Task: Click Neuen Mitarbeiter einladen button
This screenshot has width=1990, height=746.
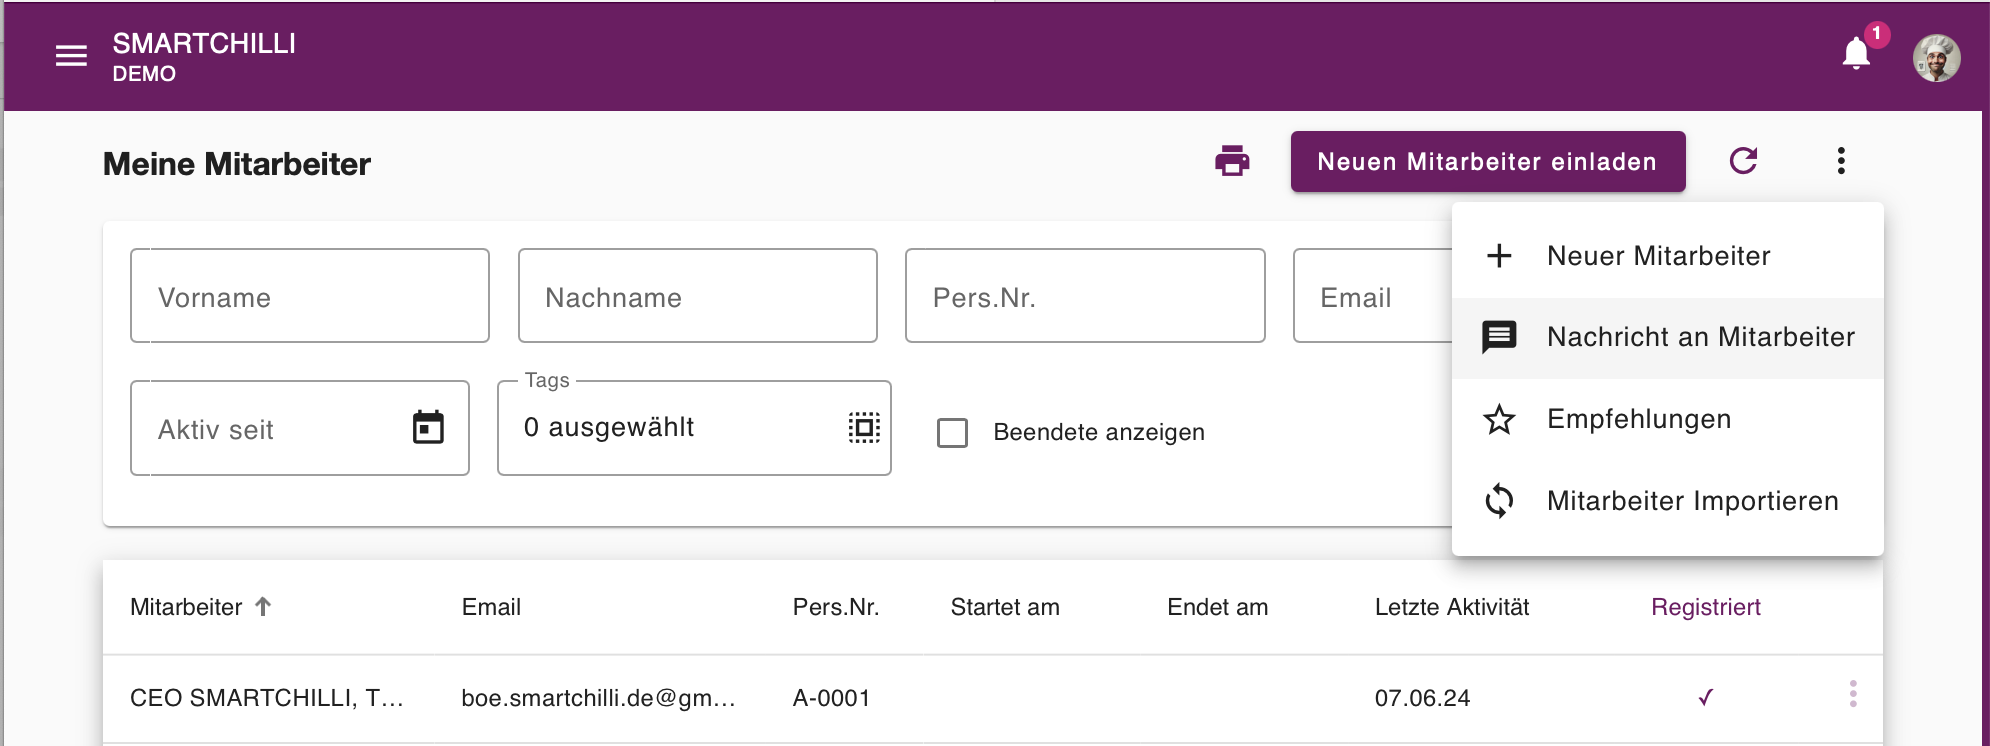Action: coord(1487,161)
